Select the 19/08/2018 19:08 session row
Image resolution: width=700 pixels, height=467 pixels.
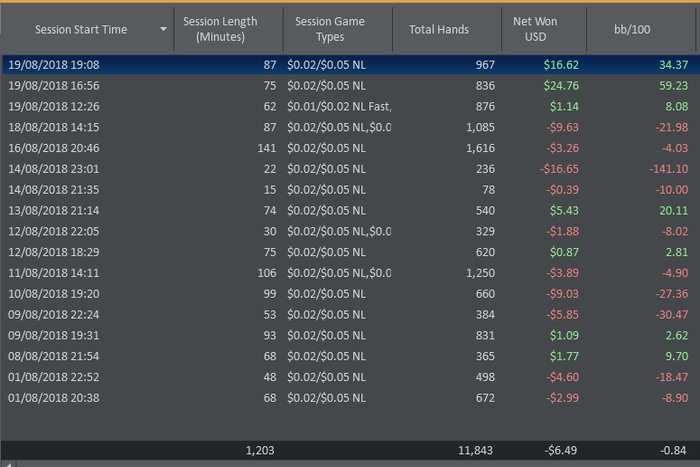tap(350, 65)
